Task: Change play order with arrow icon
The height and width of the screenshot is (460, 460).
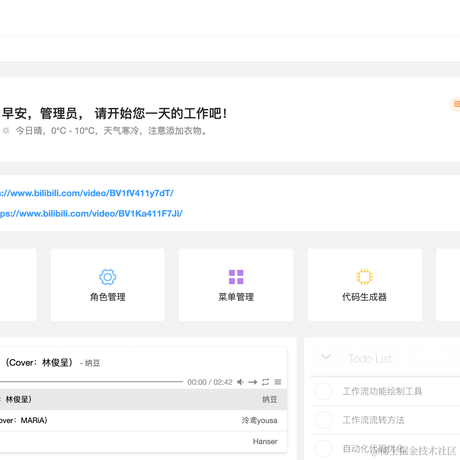Action: pos(253,382)
